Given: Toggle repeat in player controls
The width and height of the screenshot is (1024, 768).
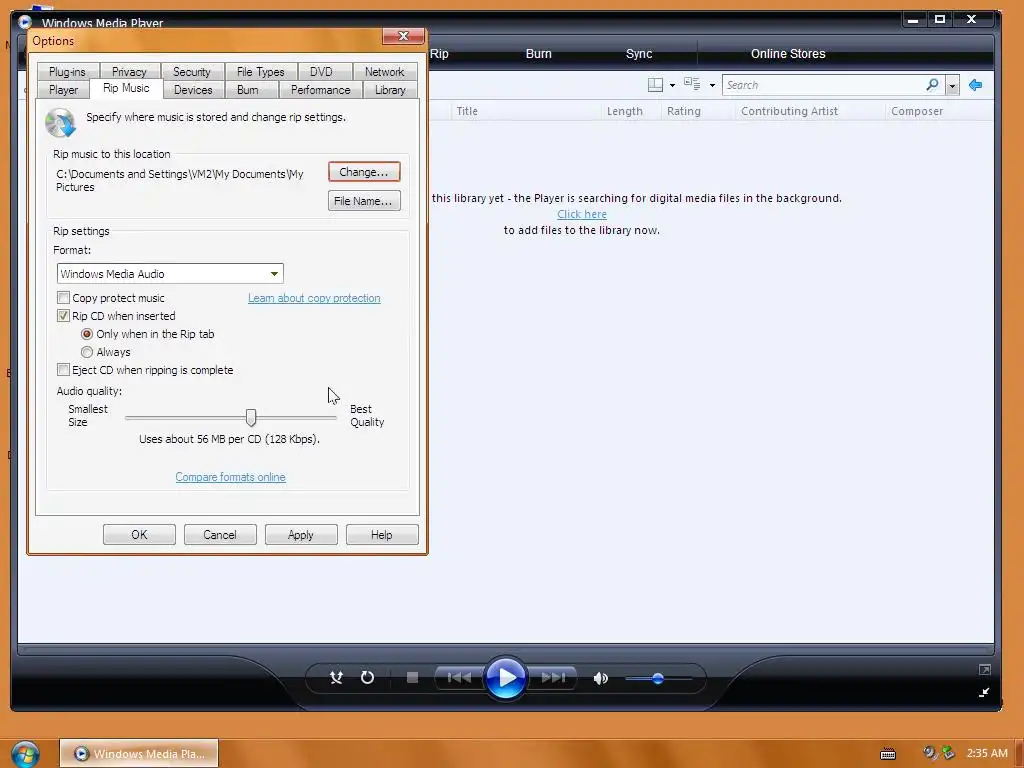Looking at the screenshot, I should coord(368,678).
